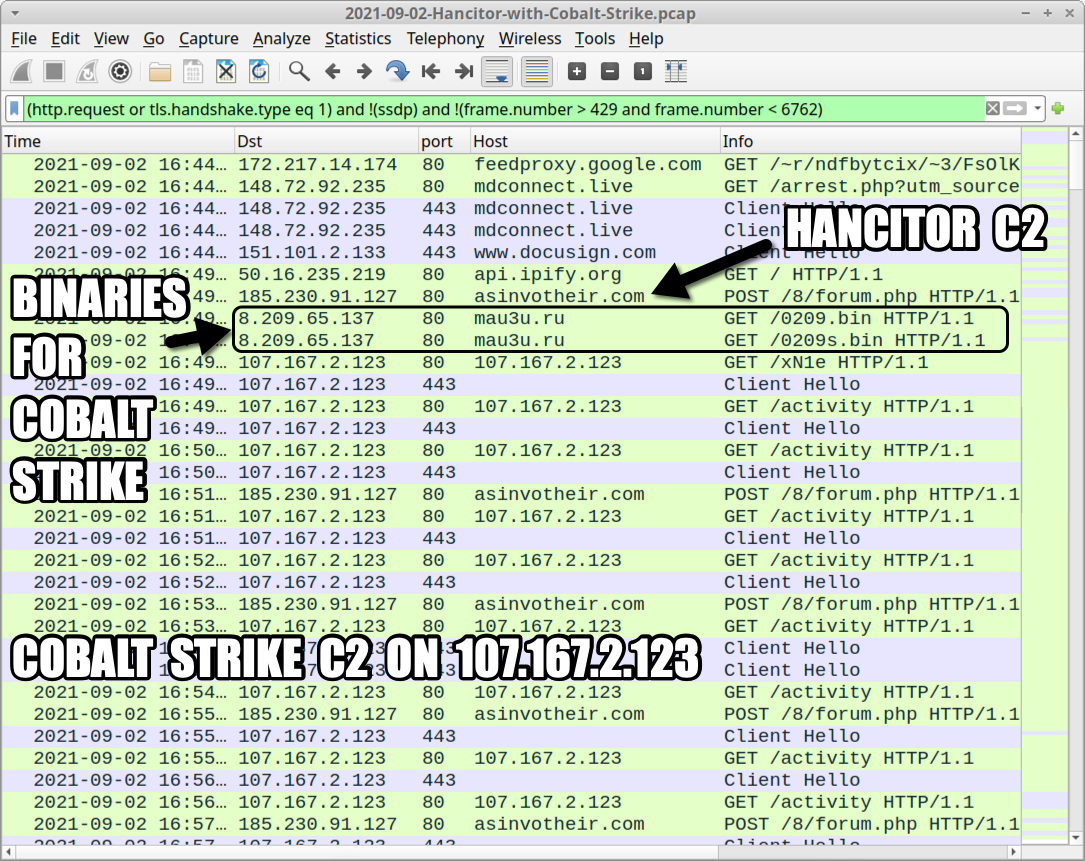The width and height of the screenshot is (1085, 861).
Task: Open the Analyze menu
Action: pyautogui.click(x=281, y=39)
